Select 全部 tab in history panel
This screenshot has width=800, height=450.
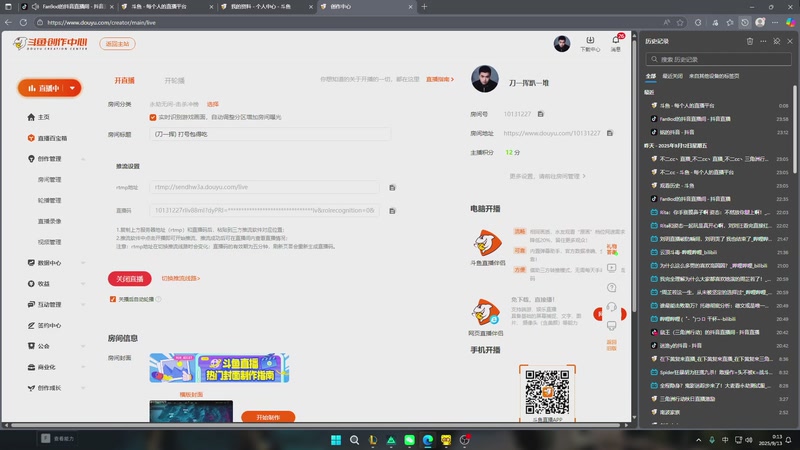(x=651, y=76)
